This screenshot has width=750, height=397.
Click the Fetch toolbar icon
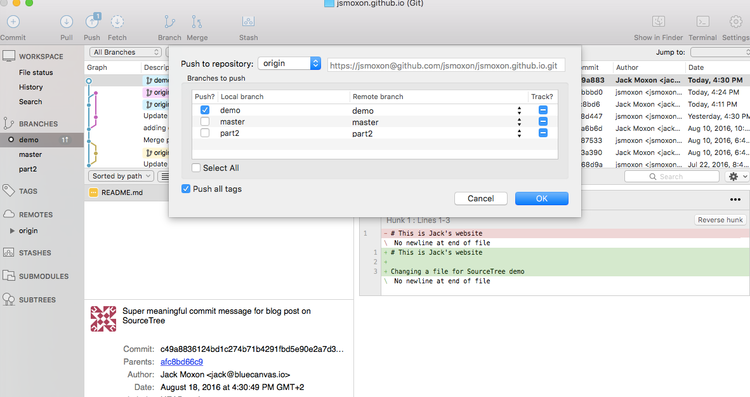tap(117, 22)
